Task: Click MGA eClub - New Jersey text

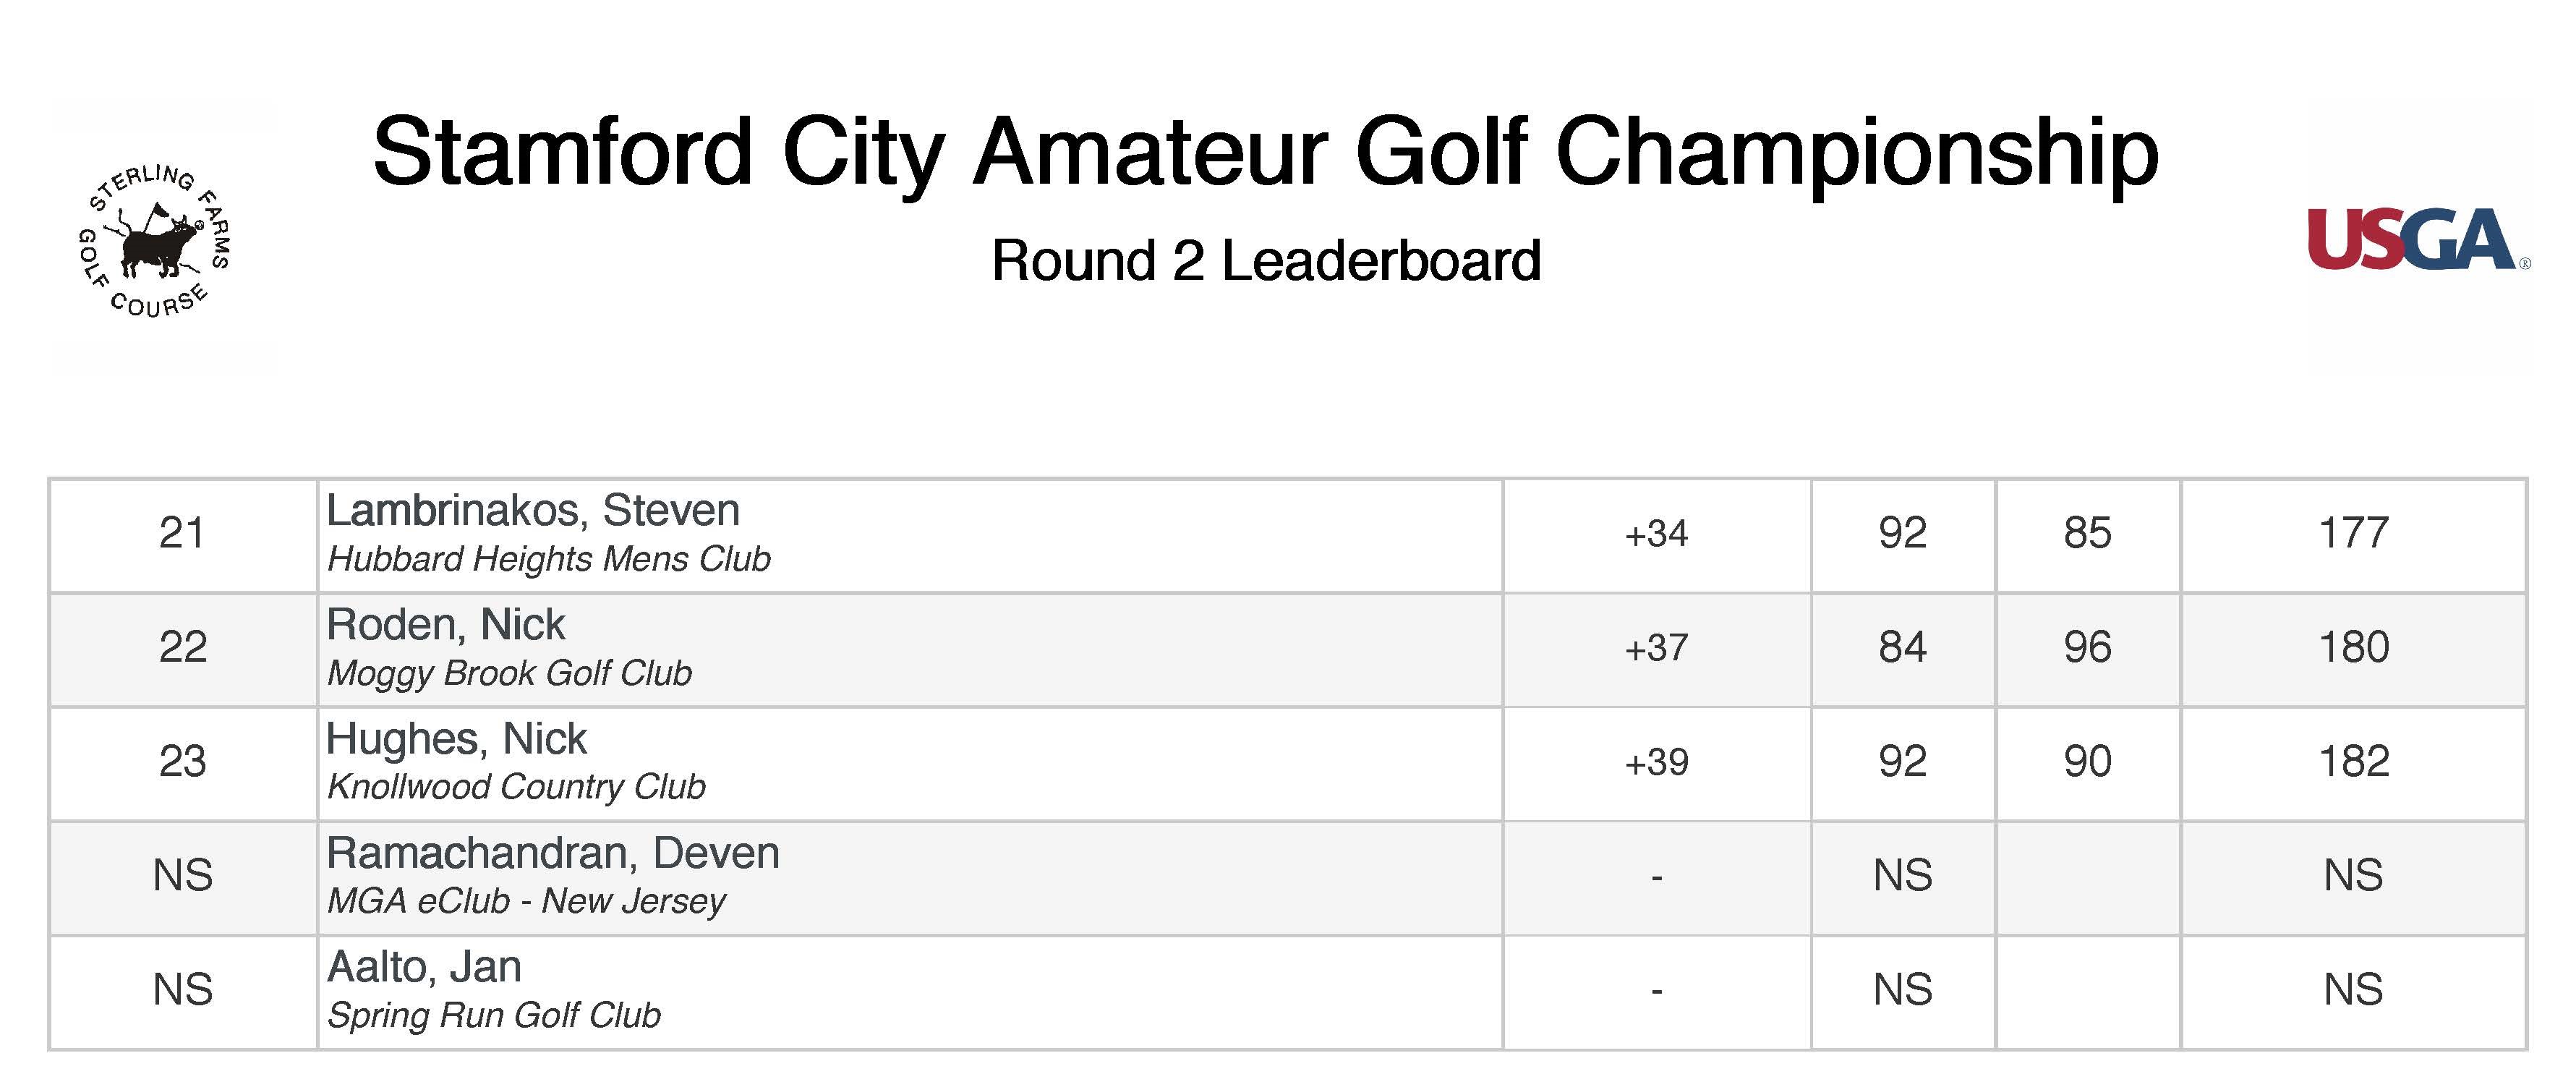Action: pyautogui.click(x=526, y=901)
